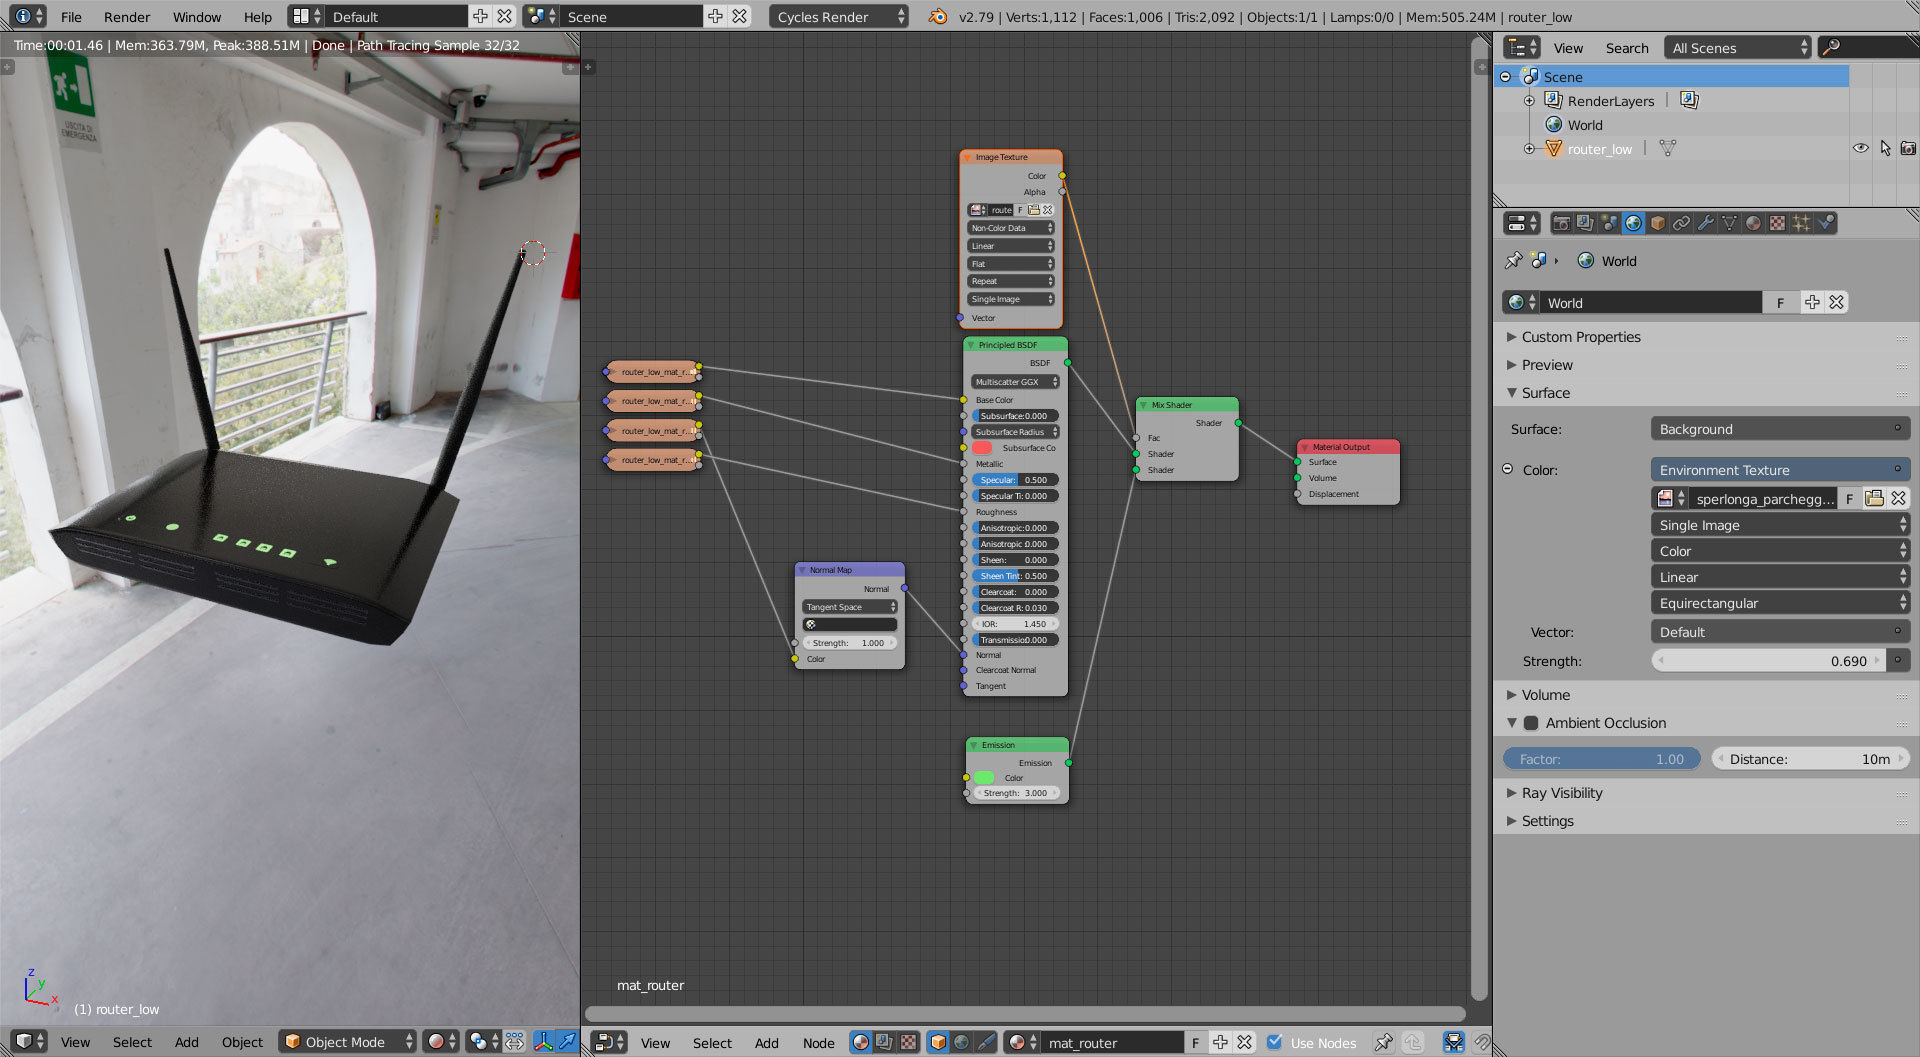Toggle visibility eye for router_low
Screen dimensions: 1920x1057
[1860, 148]
